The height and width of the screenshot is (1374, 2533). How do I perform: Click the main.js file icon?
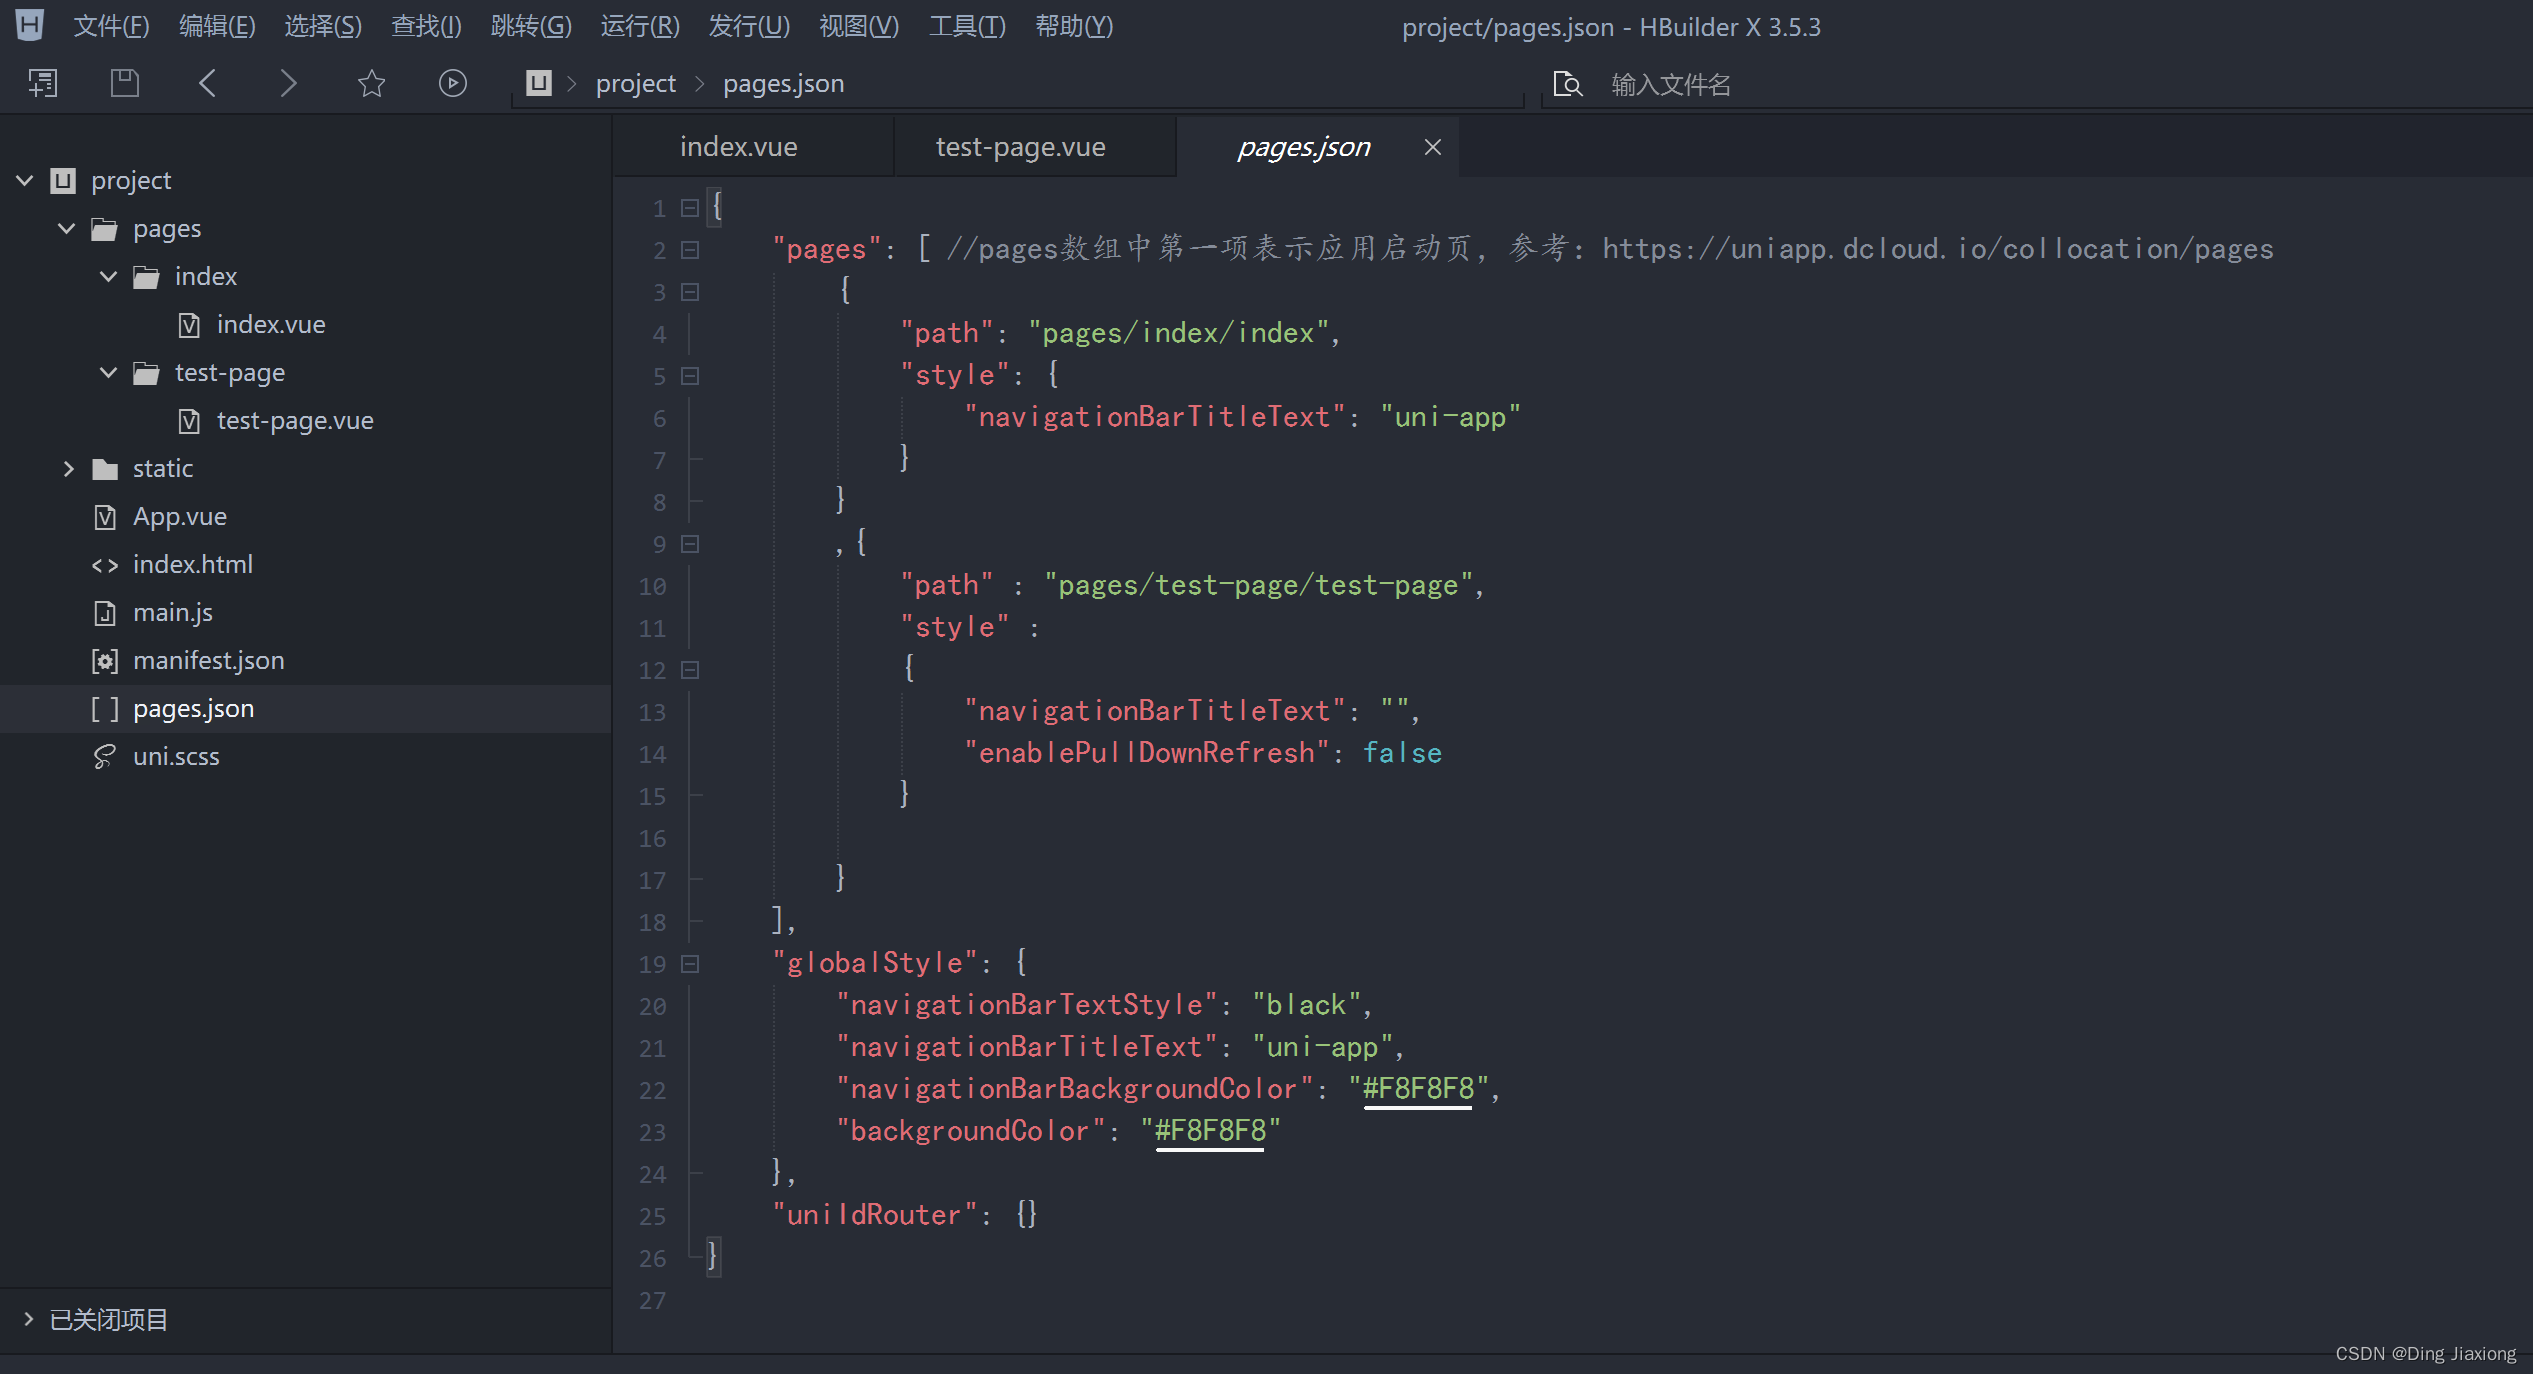pyautogui.click(x=105, y=613)
